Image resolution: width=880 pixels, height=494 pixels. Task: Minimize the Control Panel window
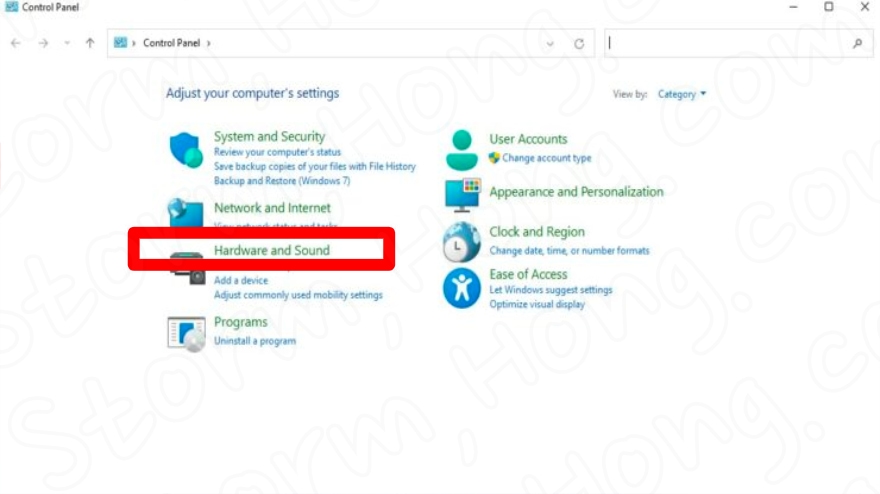click(x=793, y=7)
